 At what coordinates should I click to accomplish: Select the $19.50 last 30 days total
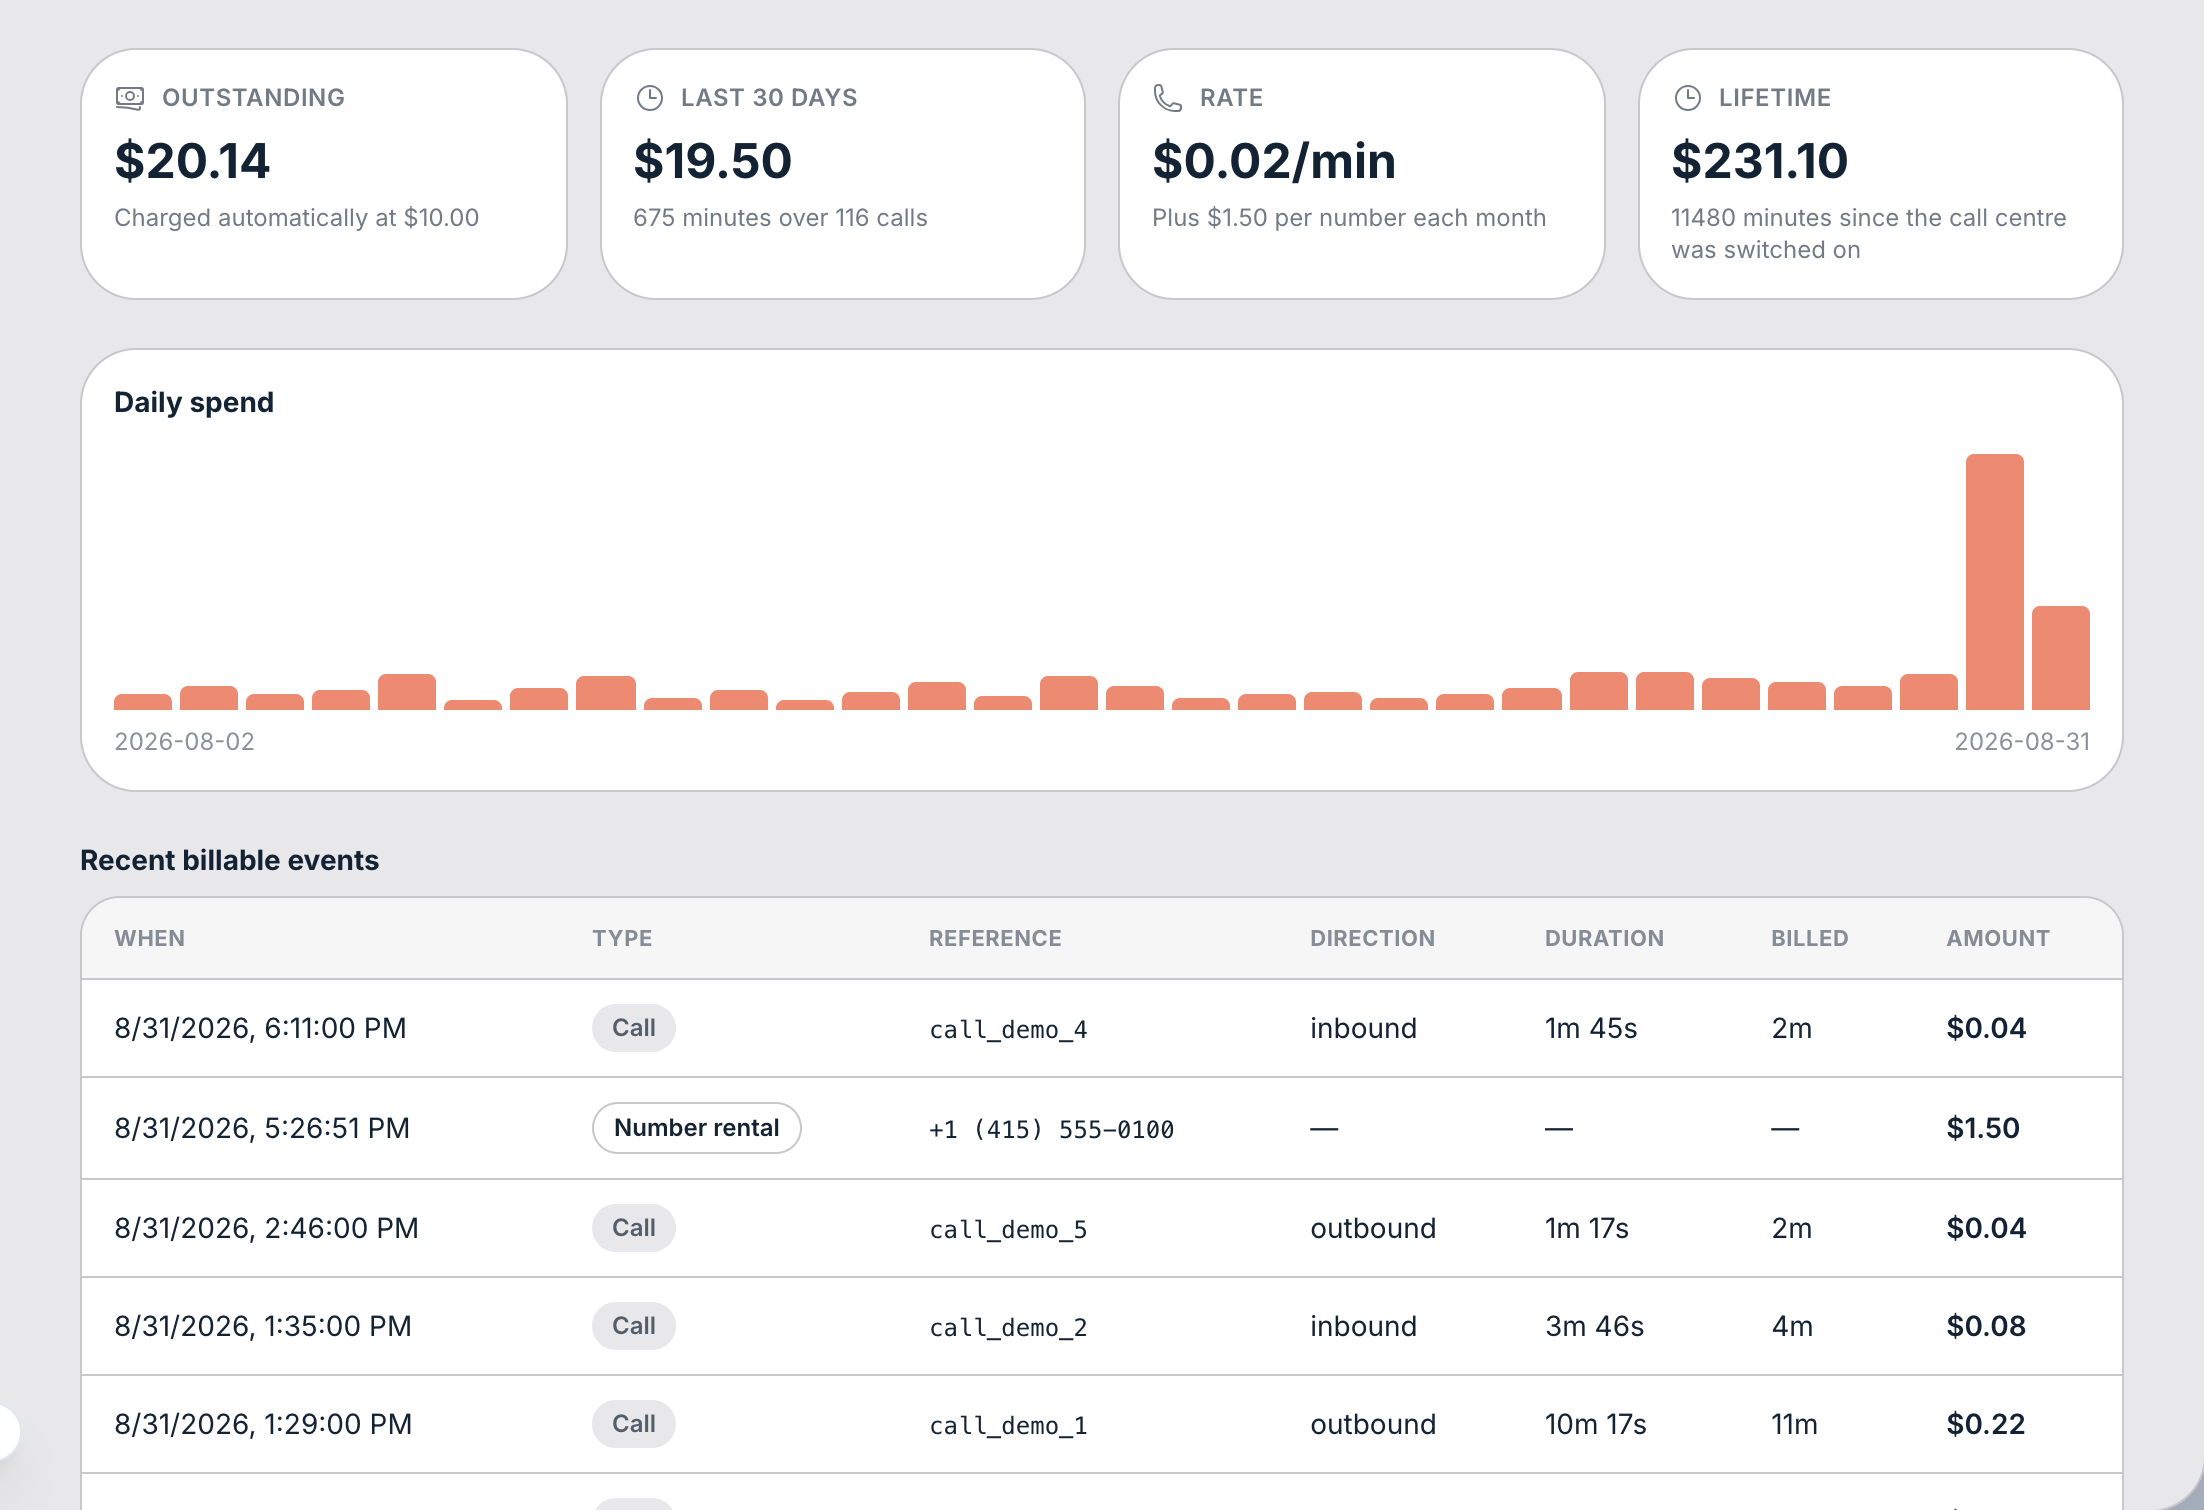pyautogui.click(x=713, y=161)
